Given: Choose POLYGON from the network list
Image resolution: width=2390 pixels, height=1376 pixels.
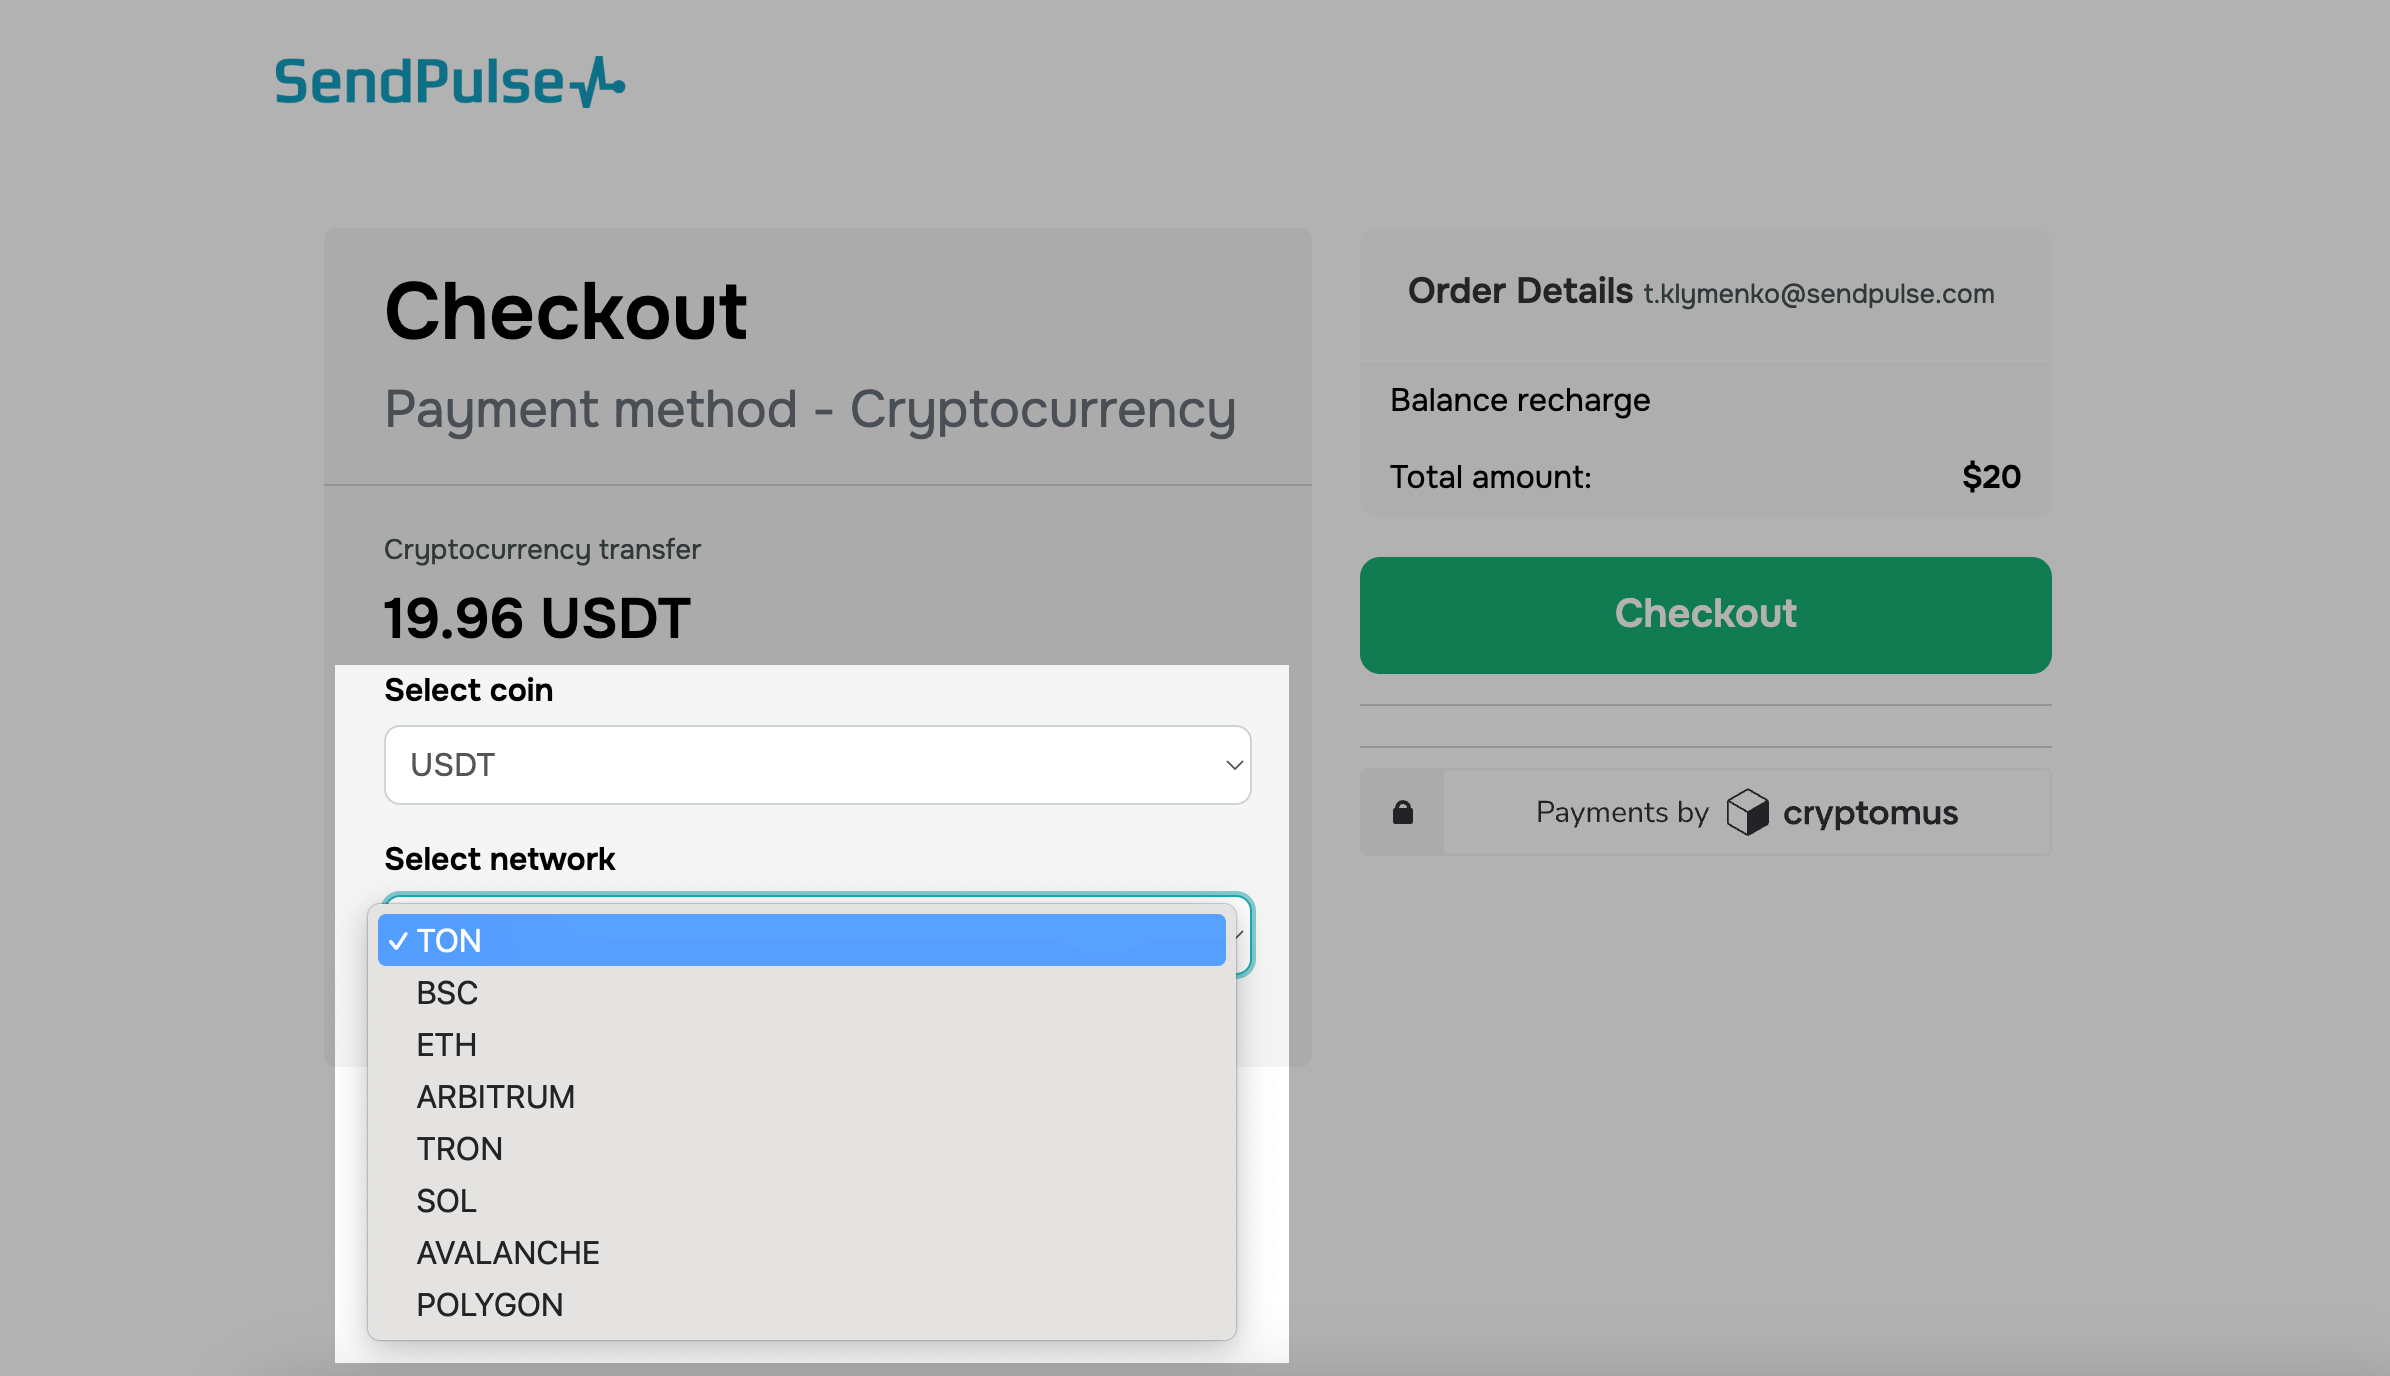Looking at the screenshot, I should tap(489, 1305).
